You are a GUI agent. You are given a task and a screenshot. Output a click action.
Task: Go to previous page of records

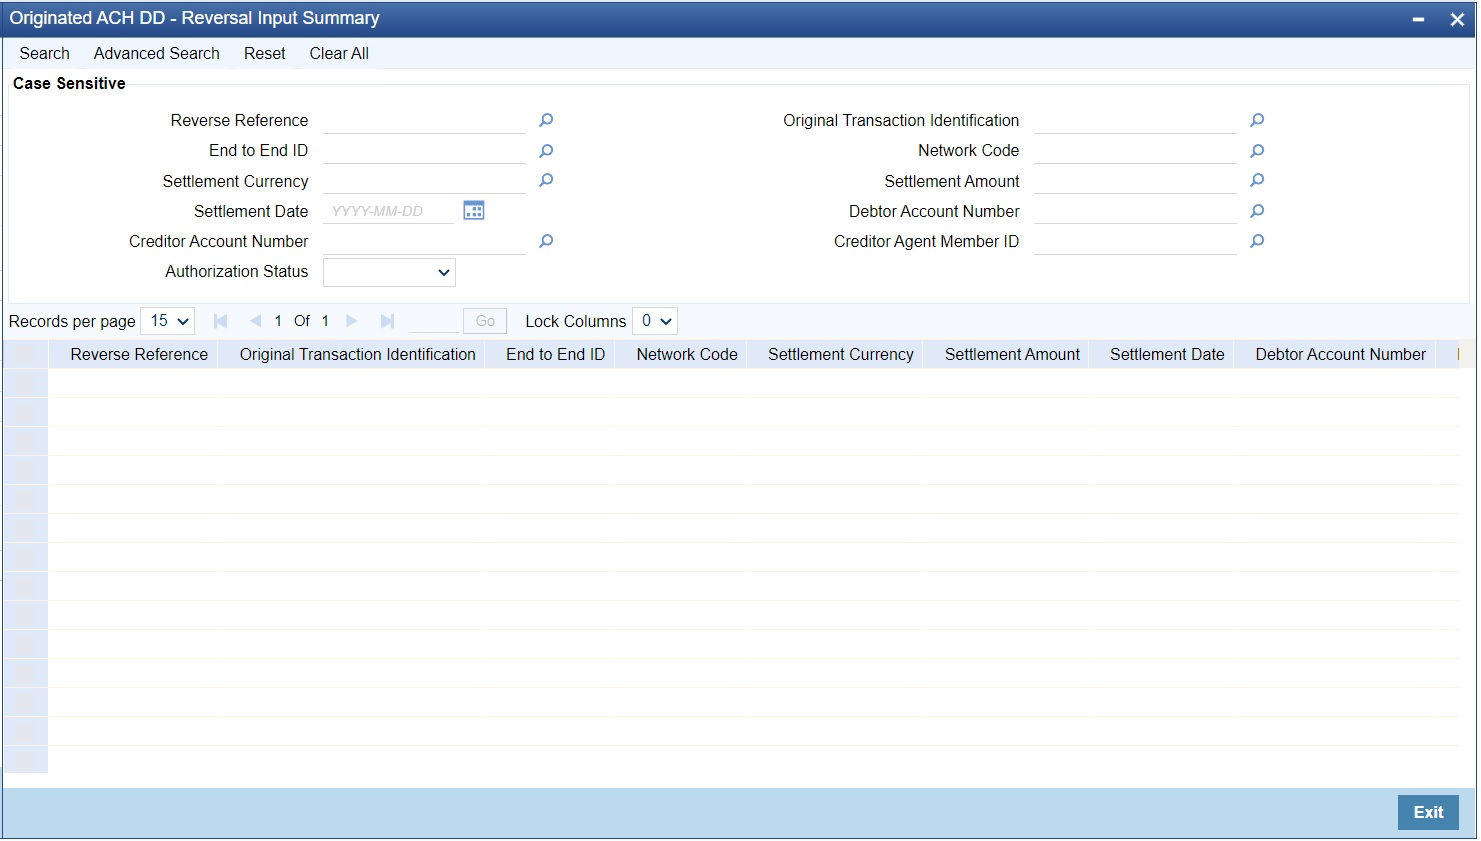(255, 321)
